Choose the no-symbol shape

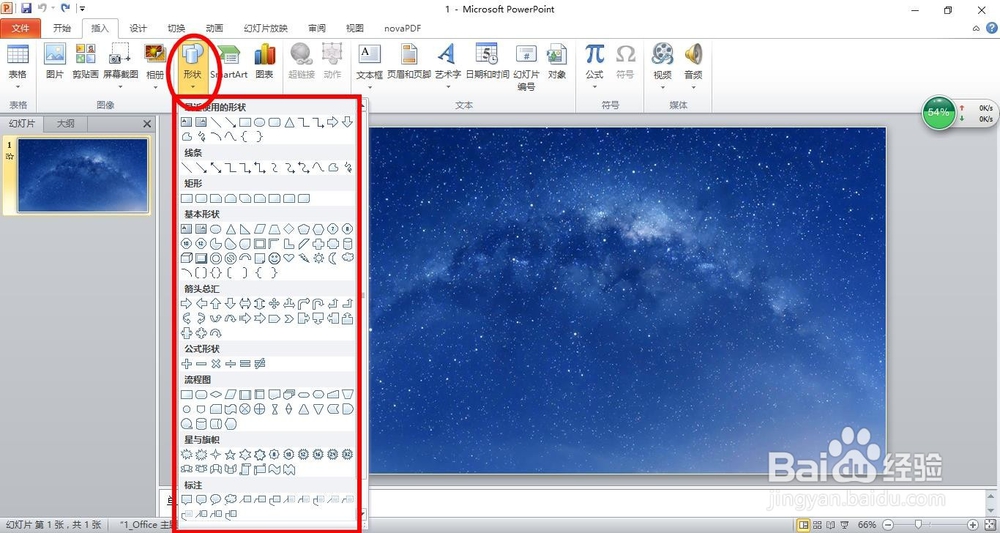(x=230, y=258)
